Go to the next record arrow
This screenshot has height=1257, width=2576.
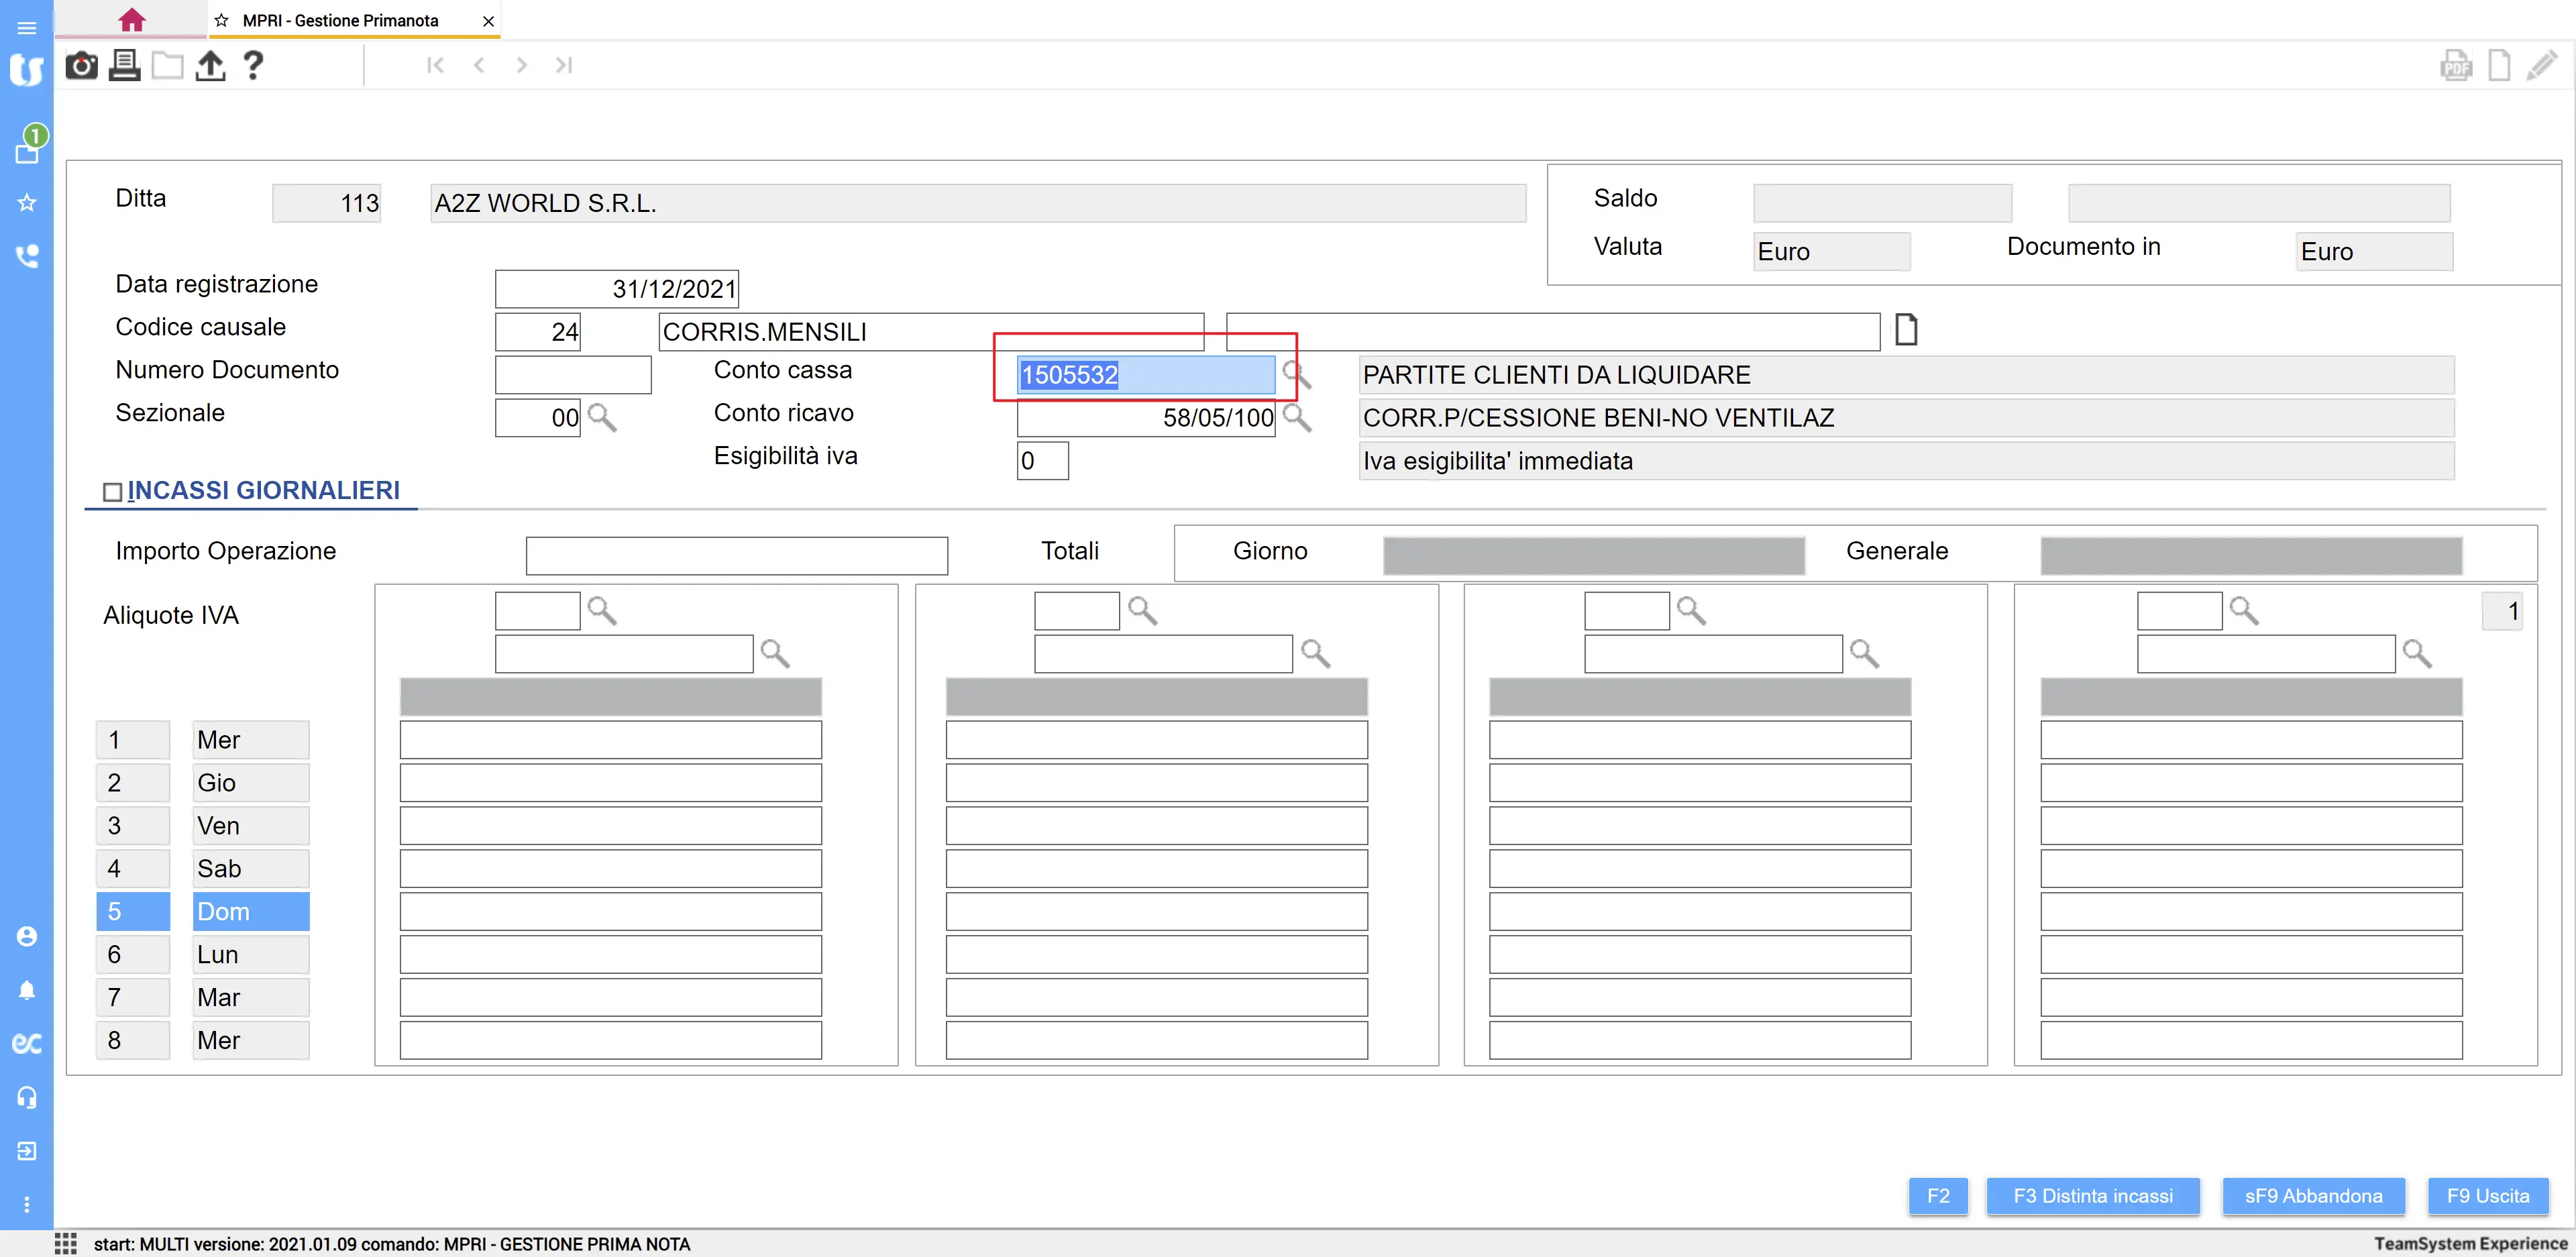521,65
